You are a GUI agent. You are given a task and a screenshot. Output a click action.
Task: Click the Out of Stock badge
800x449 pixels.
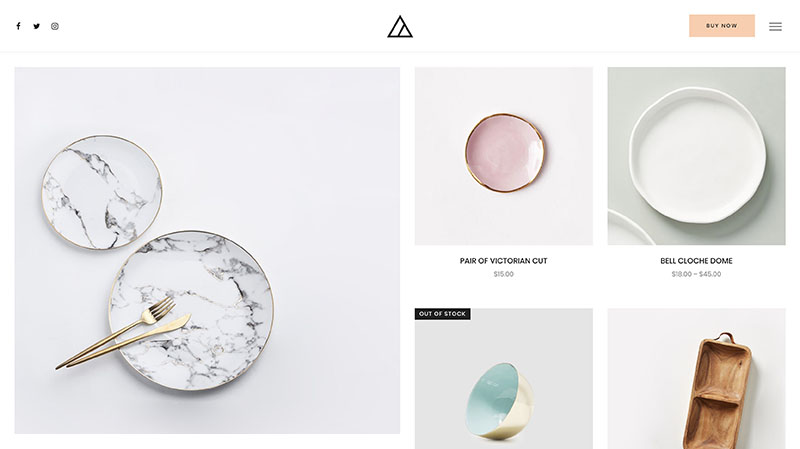tap(442, 314)
